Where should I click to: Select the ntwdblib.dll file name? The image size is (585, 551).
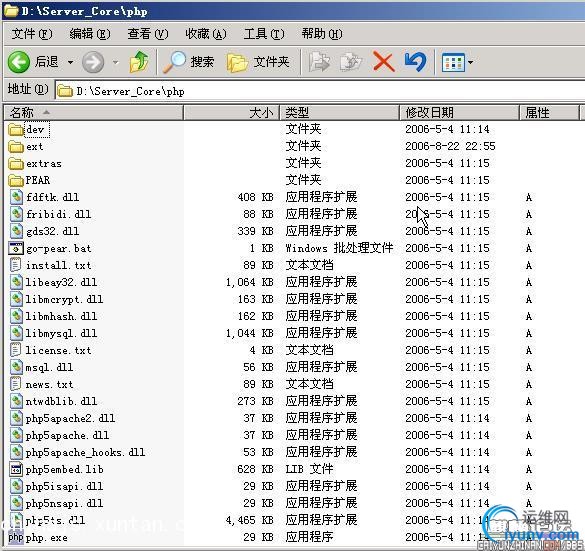[61, 401]
